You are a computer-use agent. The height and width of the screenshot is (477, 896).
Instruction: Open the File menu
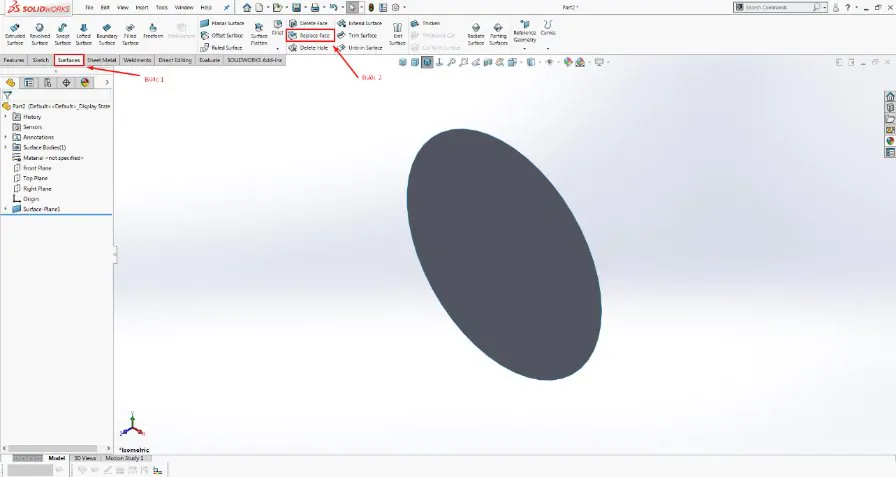click(x=89, y=7)
